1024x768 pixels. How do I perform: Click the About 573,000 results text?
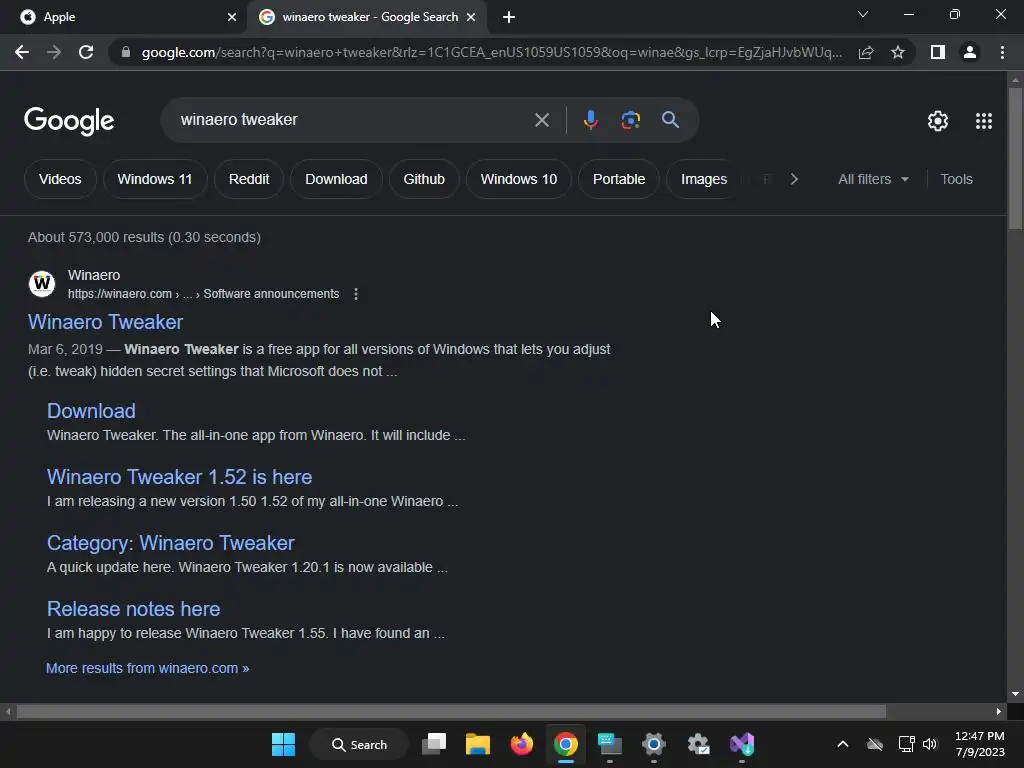pyautogui.click(x=144, y=237)
